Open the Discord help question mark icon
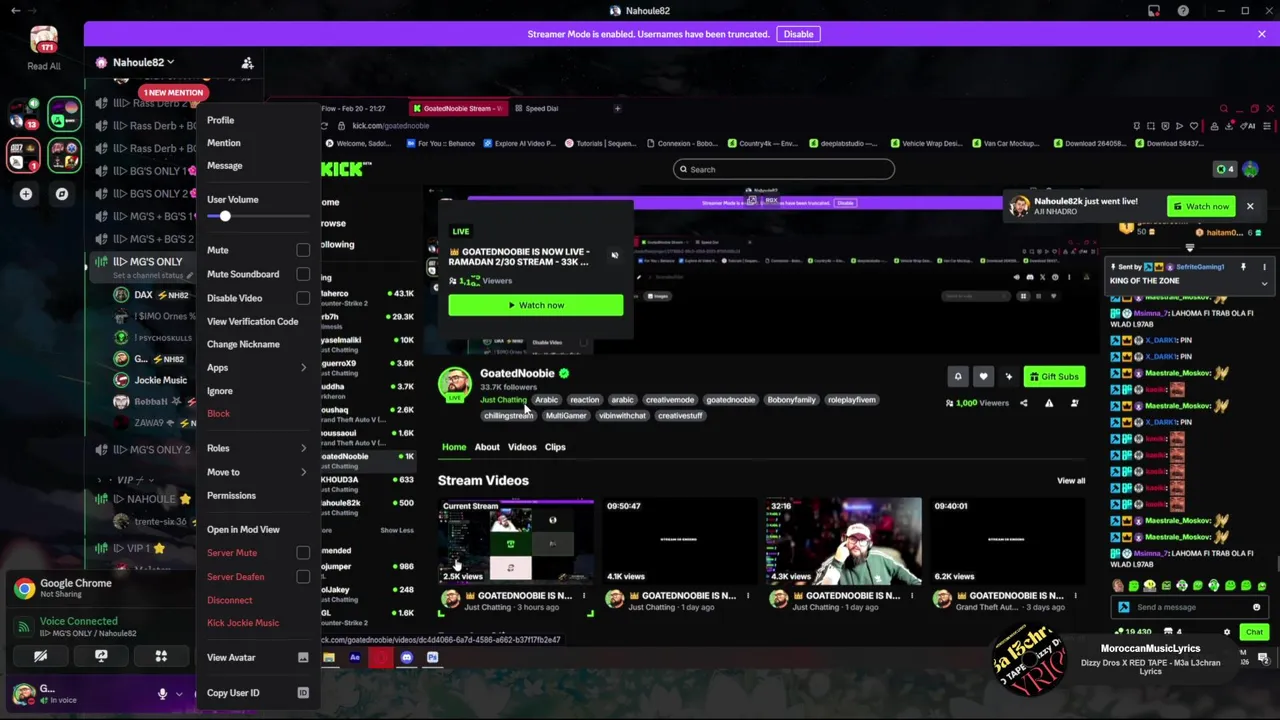The image size is (1280, 720). [x=1183, y=11]
